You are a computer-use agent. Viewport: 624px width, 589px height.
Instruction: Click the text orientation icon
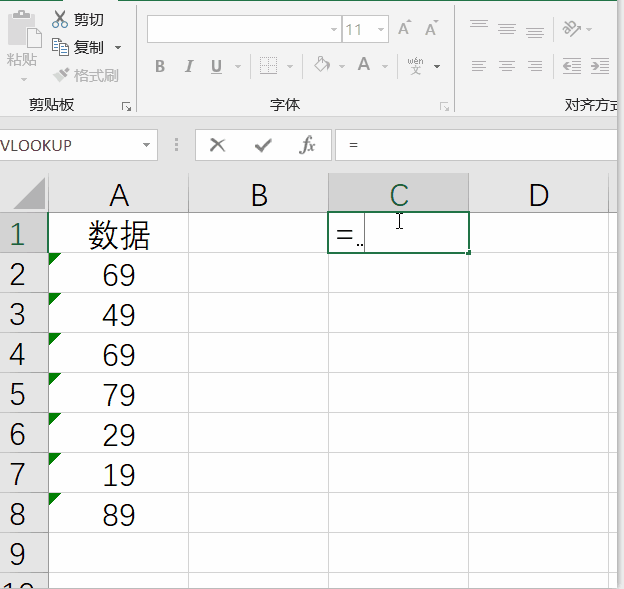(571, 29)
